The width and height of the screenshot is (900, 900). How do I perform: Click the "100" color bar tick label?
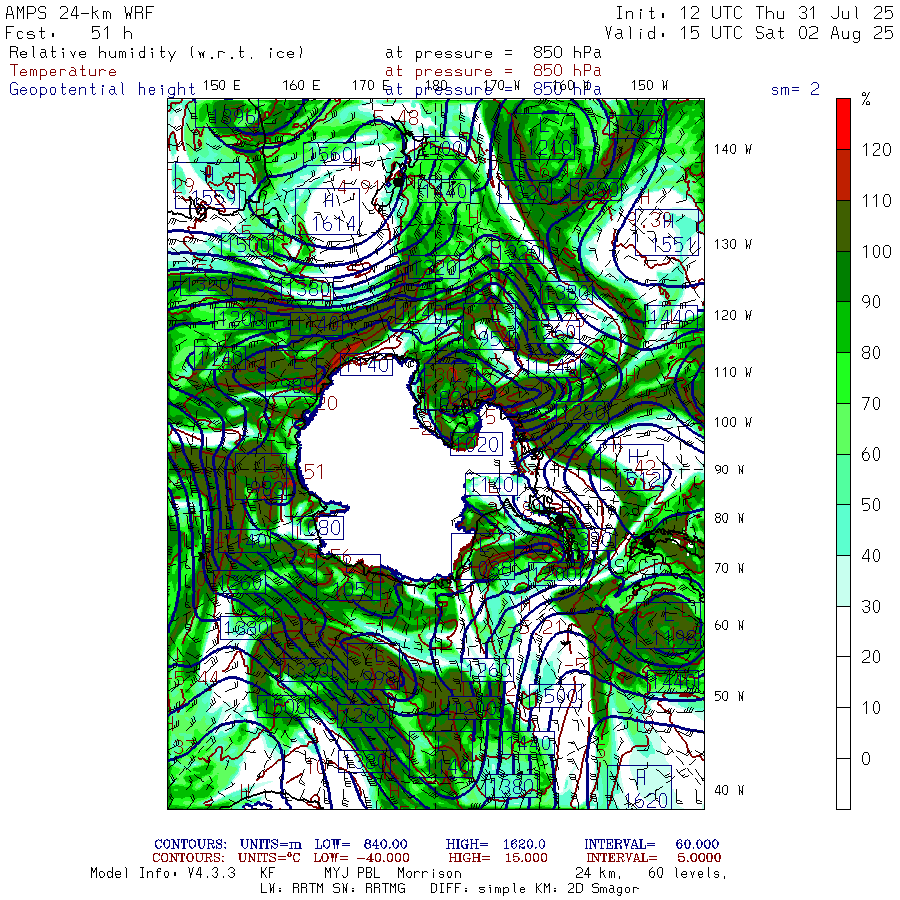(876, 251)
